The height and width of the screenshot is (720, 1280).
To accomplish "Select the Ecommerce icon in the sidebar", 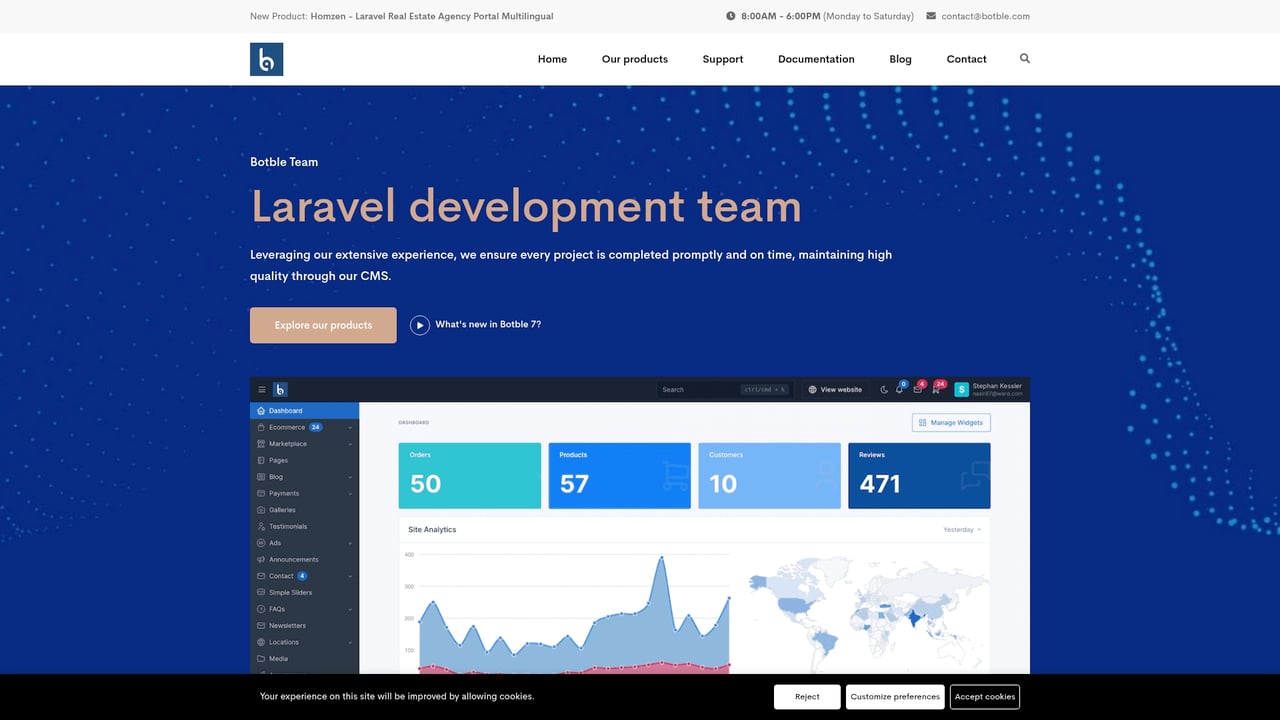I will (262, 426).
